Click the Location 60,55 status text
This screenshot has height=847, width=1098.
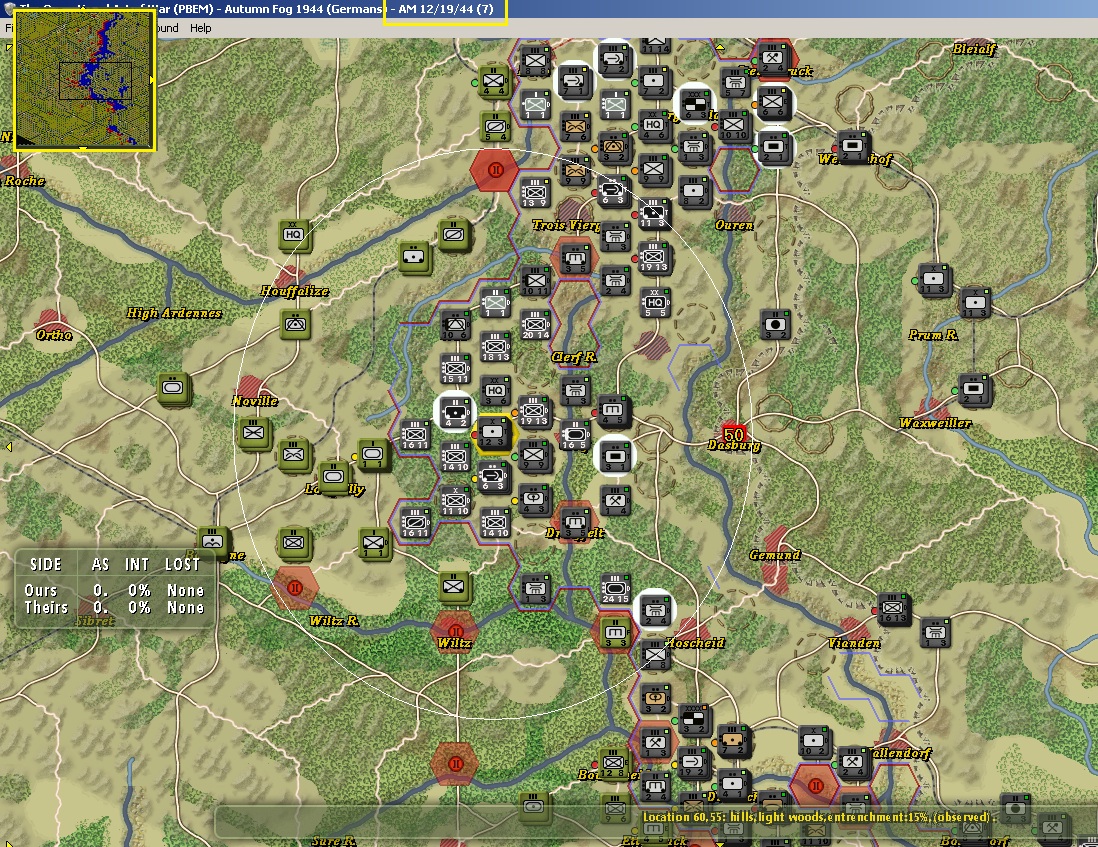pos(817,817)
